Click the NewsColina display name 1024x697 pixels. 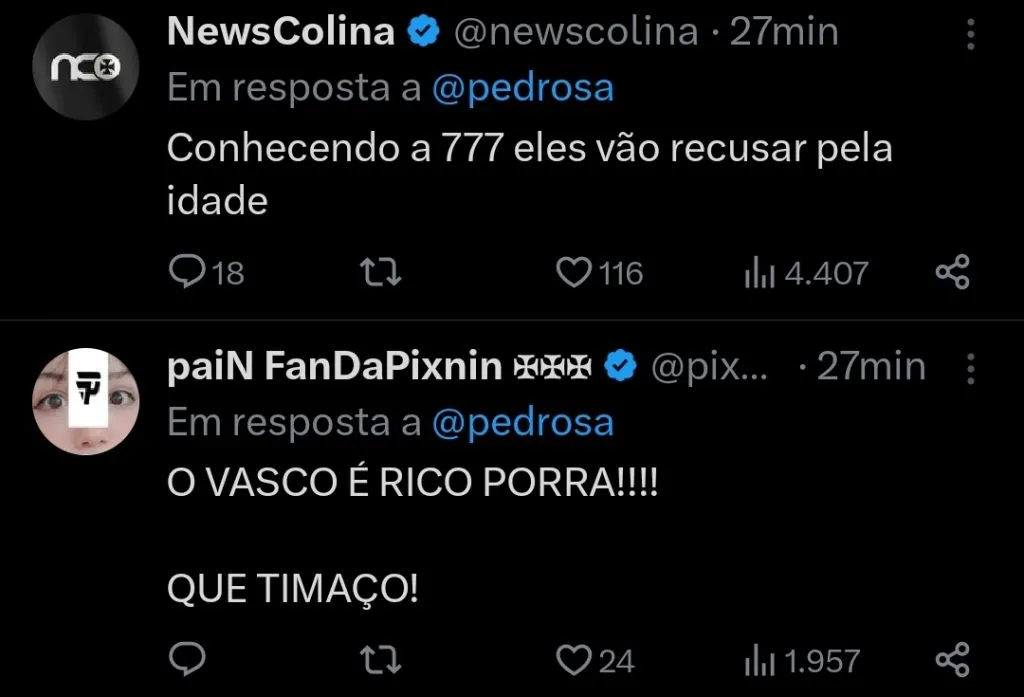tap(280, 30)
